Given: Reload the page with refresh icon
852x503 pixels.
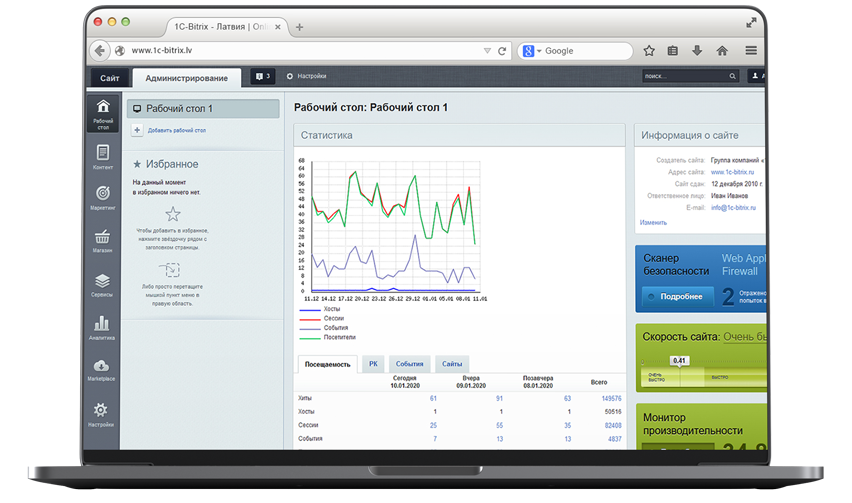Looking at the screenshot, I should click(502, 51).
